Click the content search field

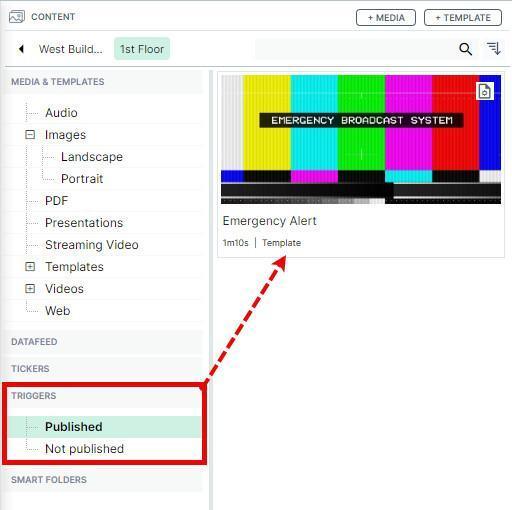click(356, 49)
